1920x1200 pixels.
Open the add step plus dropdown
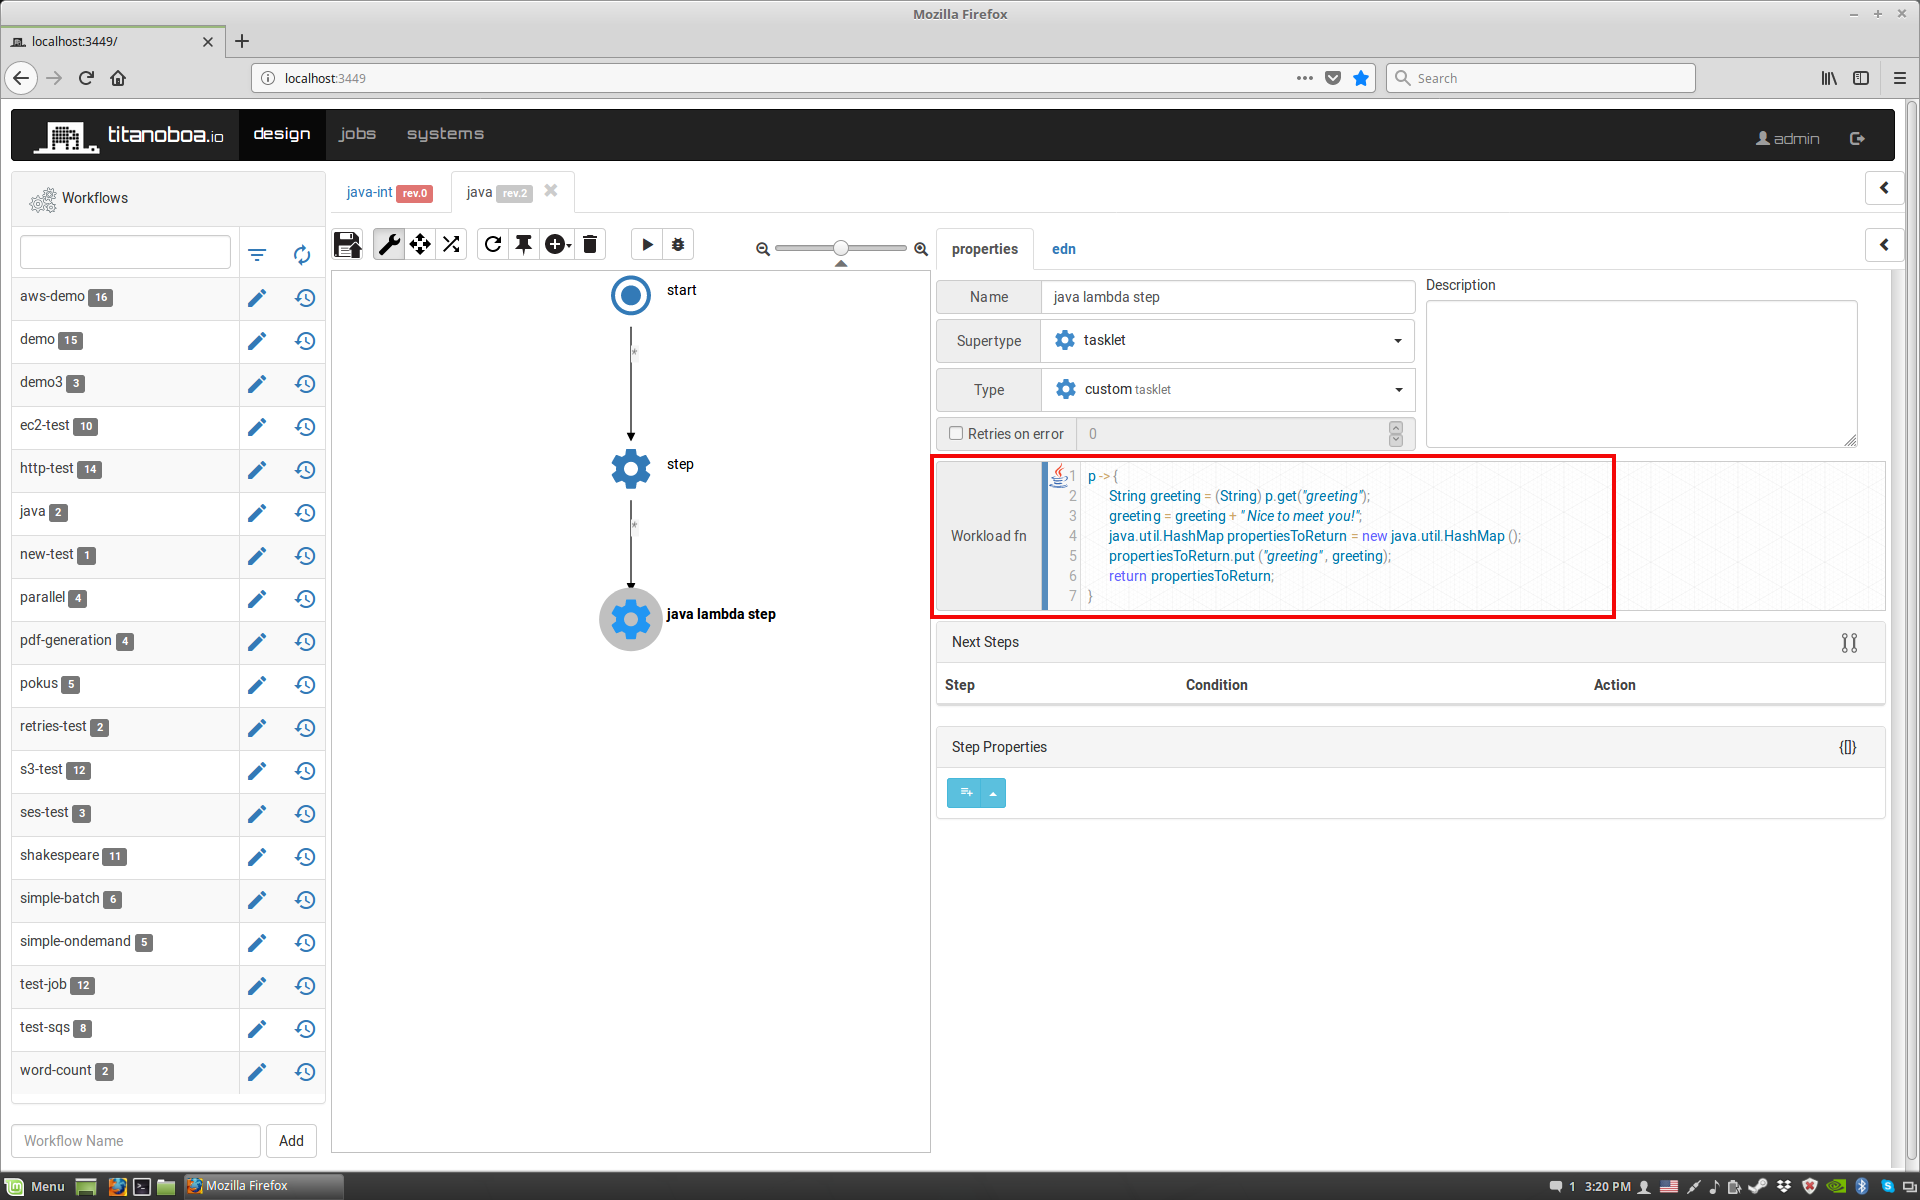(557, 245)
